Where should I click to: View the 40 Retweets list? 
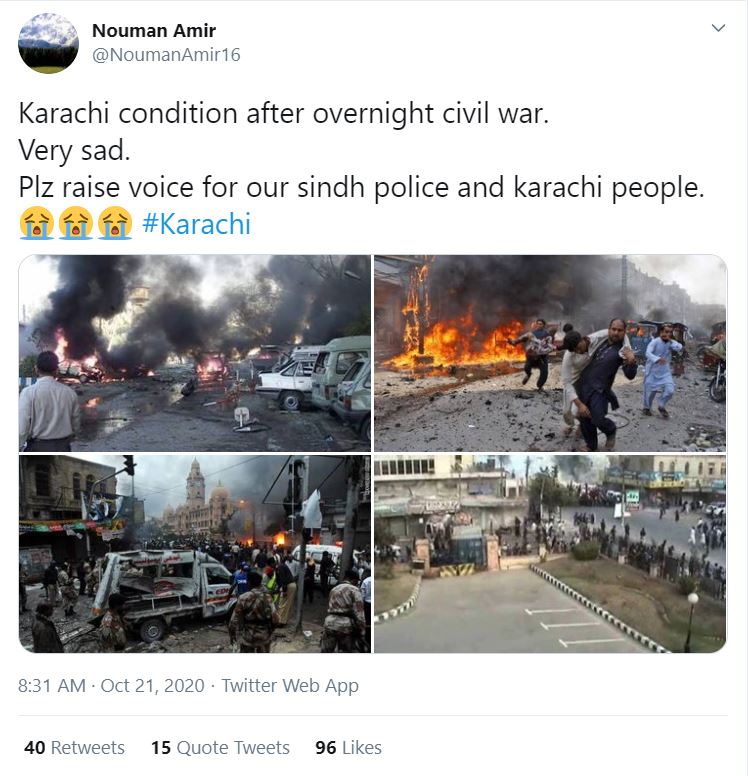coord(74,747)
